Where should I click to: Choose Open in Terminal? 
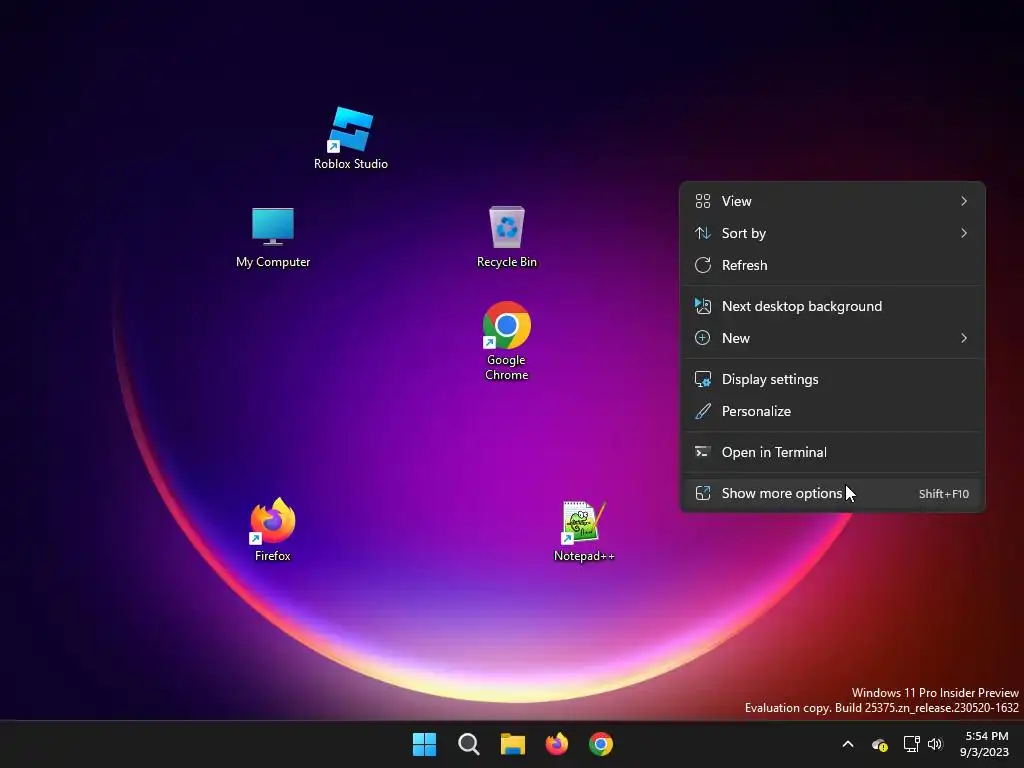click(833, 453)
